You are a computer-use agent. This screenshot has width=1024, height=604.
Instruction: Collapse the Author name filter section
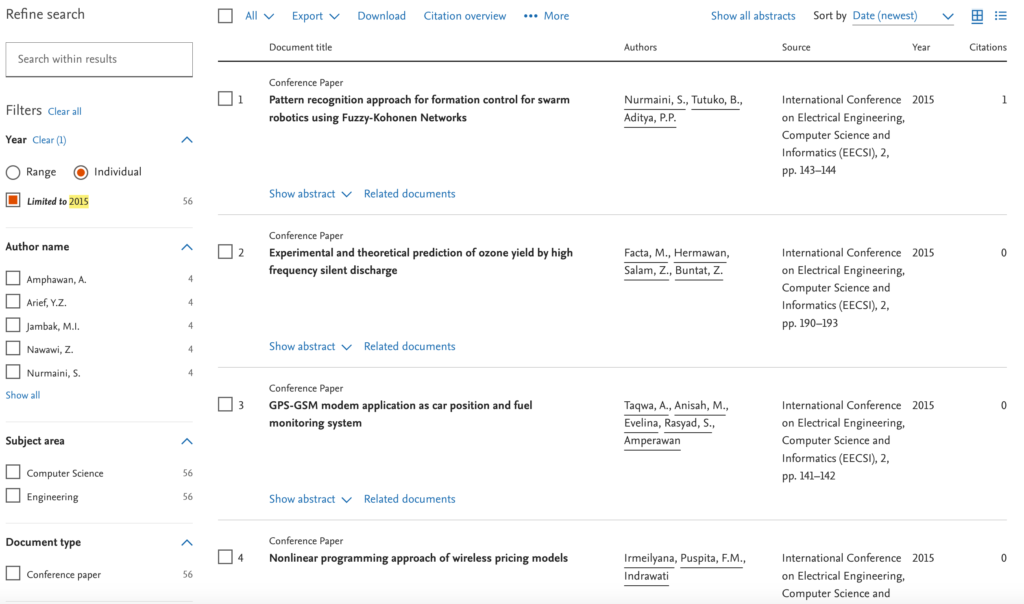coord(186,247)
